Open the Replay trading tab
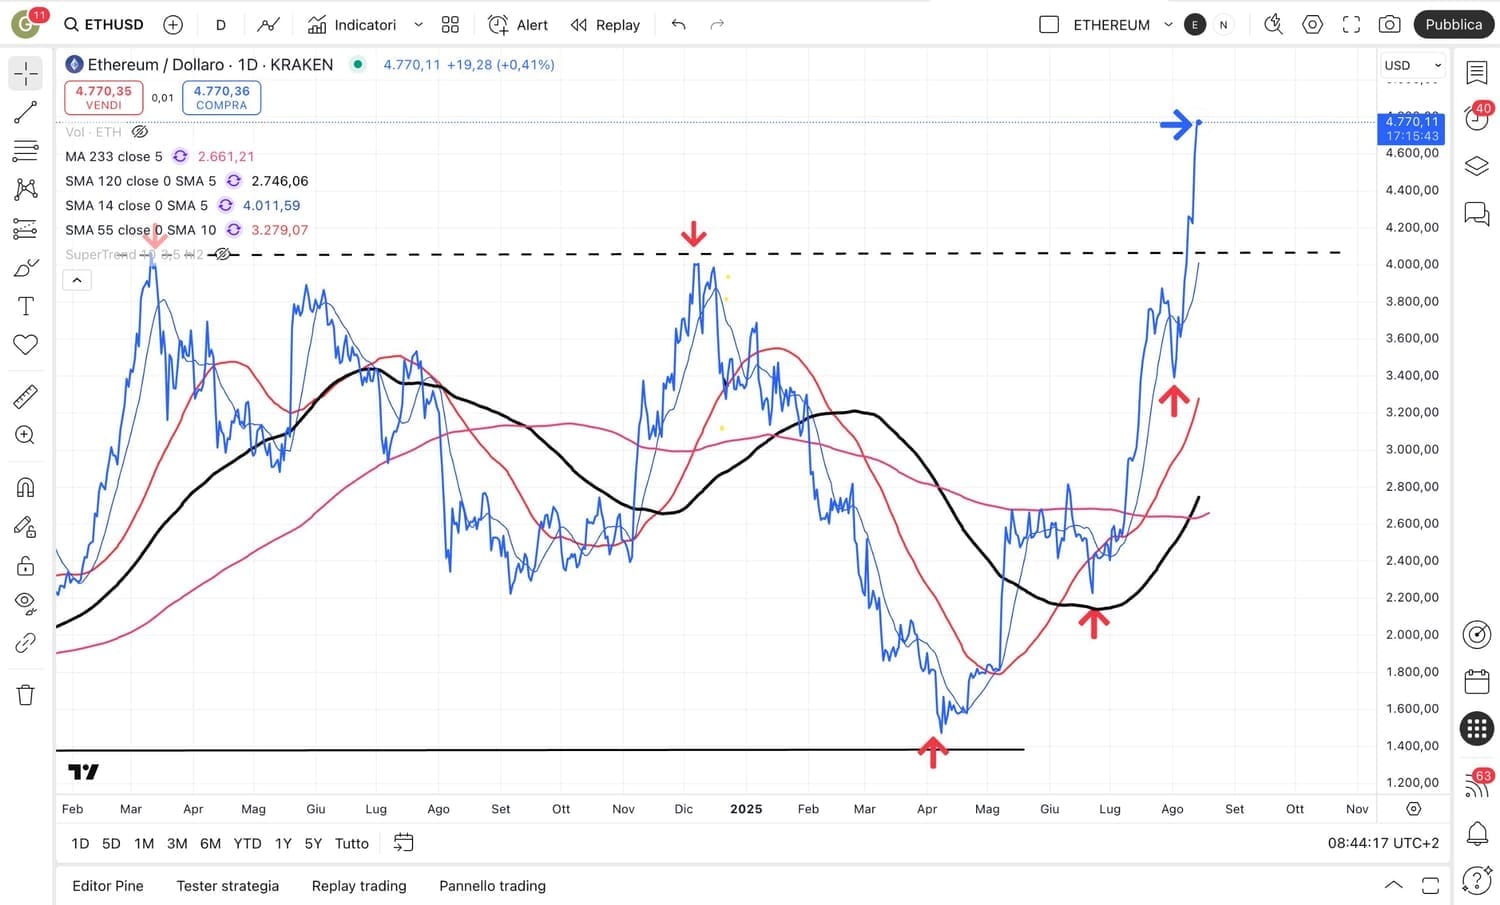Image resolution: width=1500 pixels, height=905 pixels. pos(359,886)
